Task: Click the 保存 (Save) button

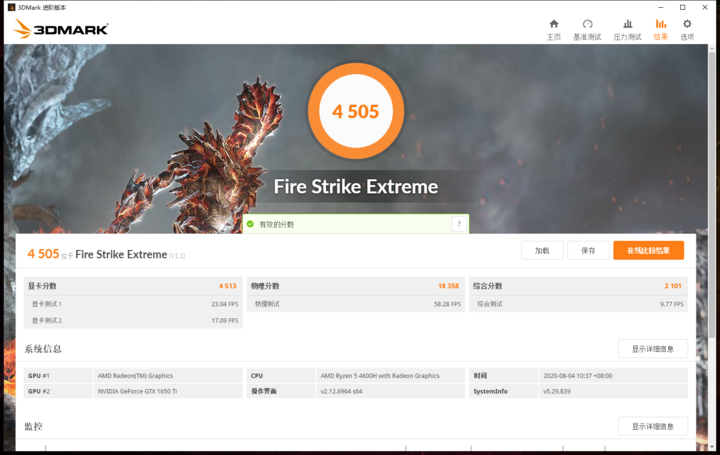Action: click(588, 250)
